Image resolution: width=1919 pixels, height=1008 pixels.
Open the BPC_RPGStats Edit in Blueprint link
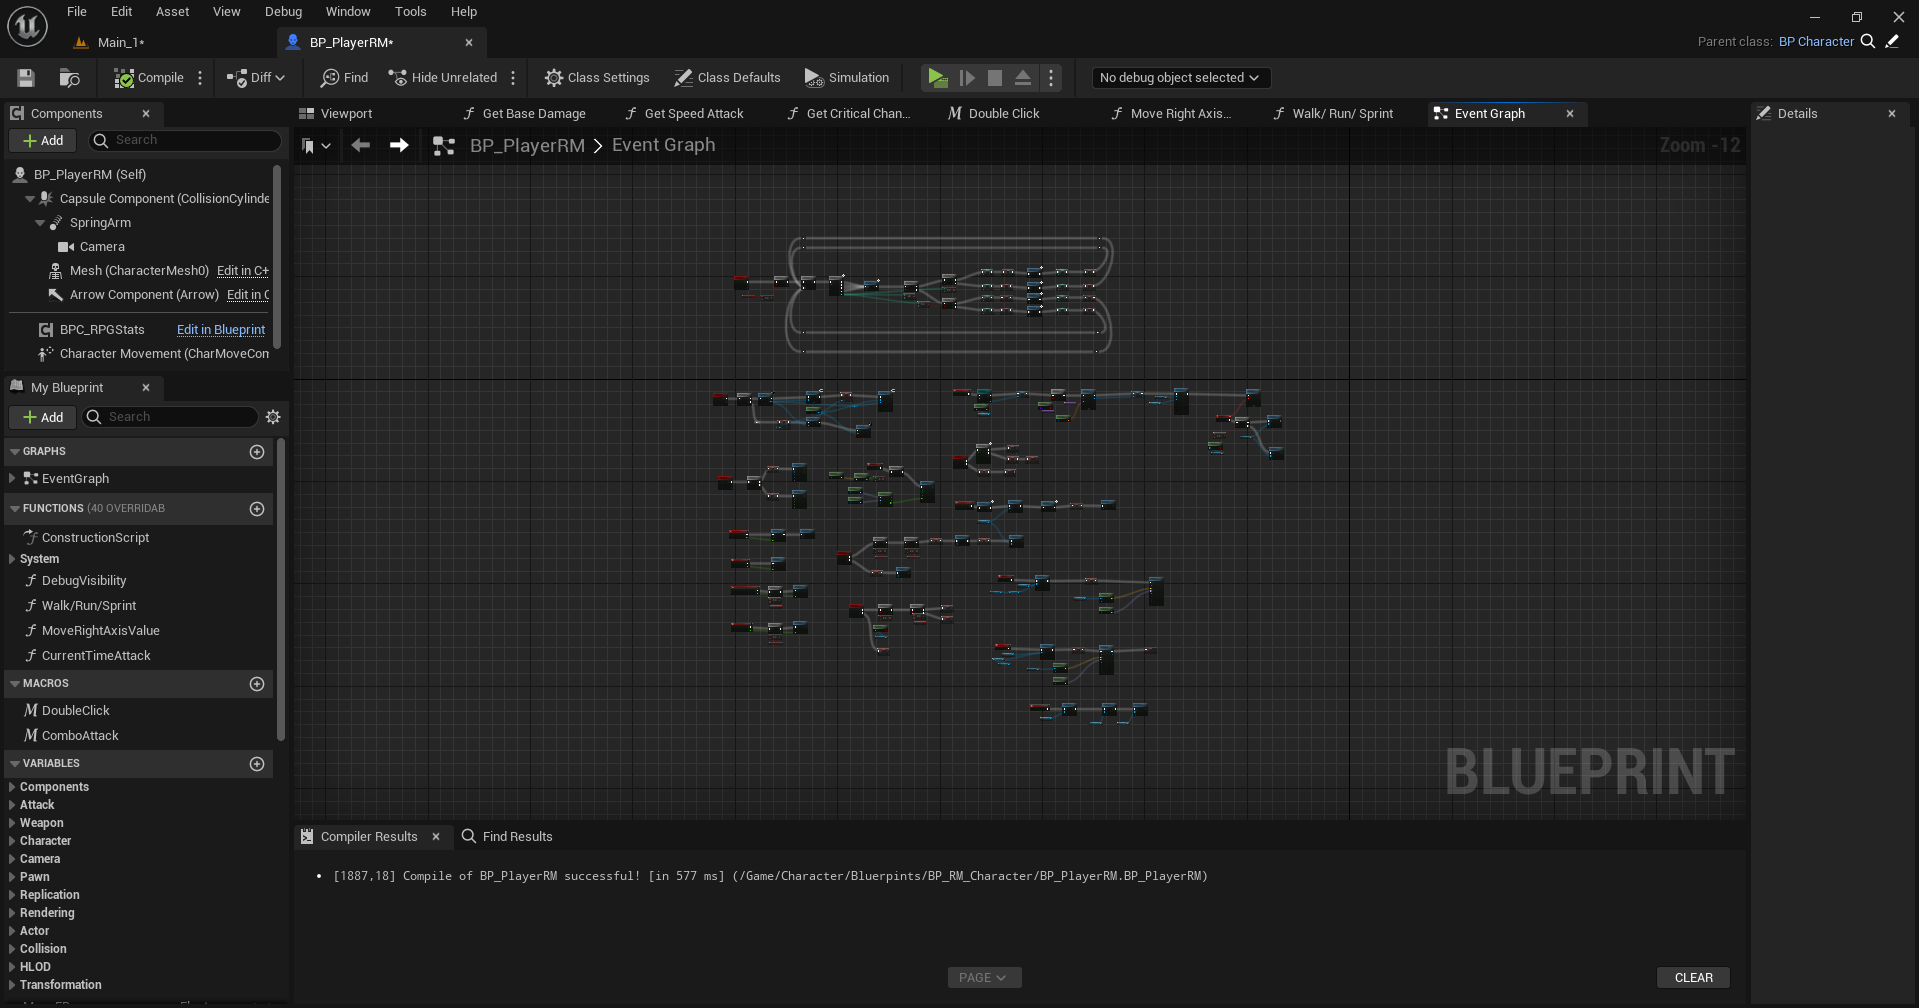click(221, 330)
